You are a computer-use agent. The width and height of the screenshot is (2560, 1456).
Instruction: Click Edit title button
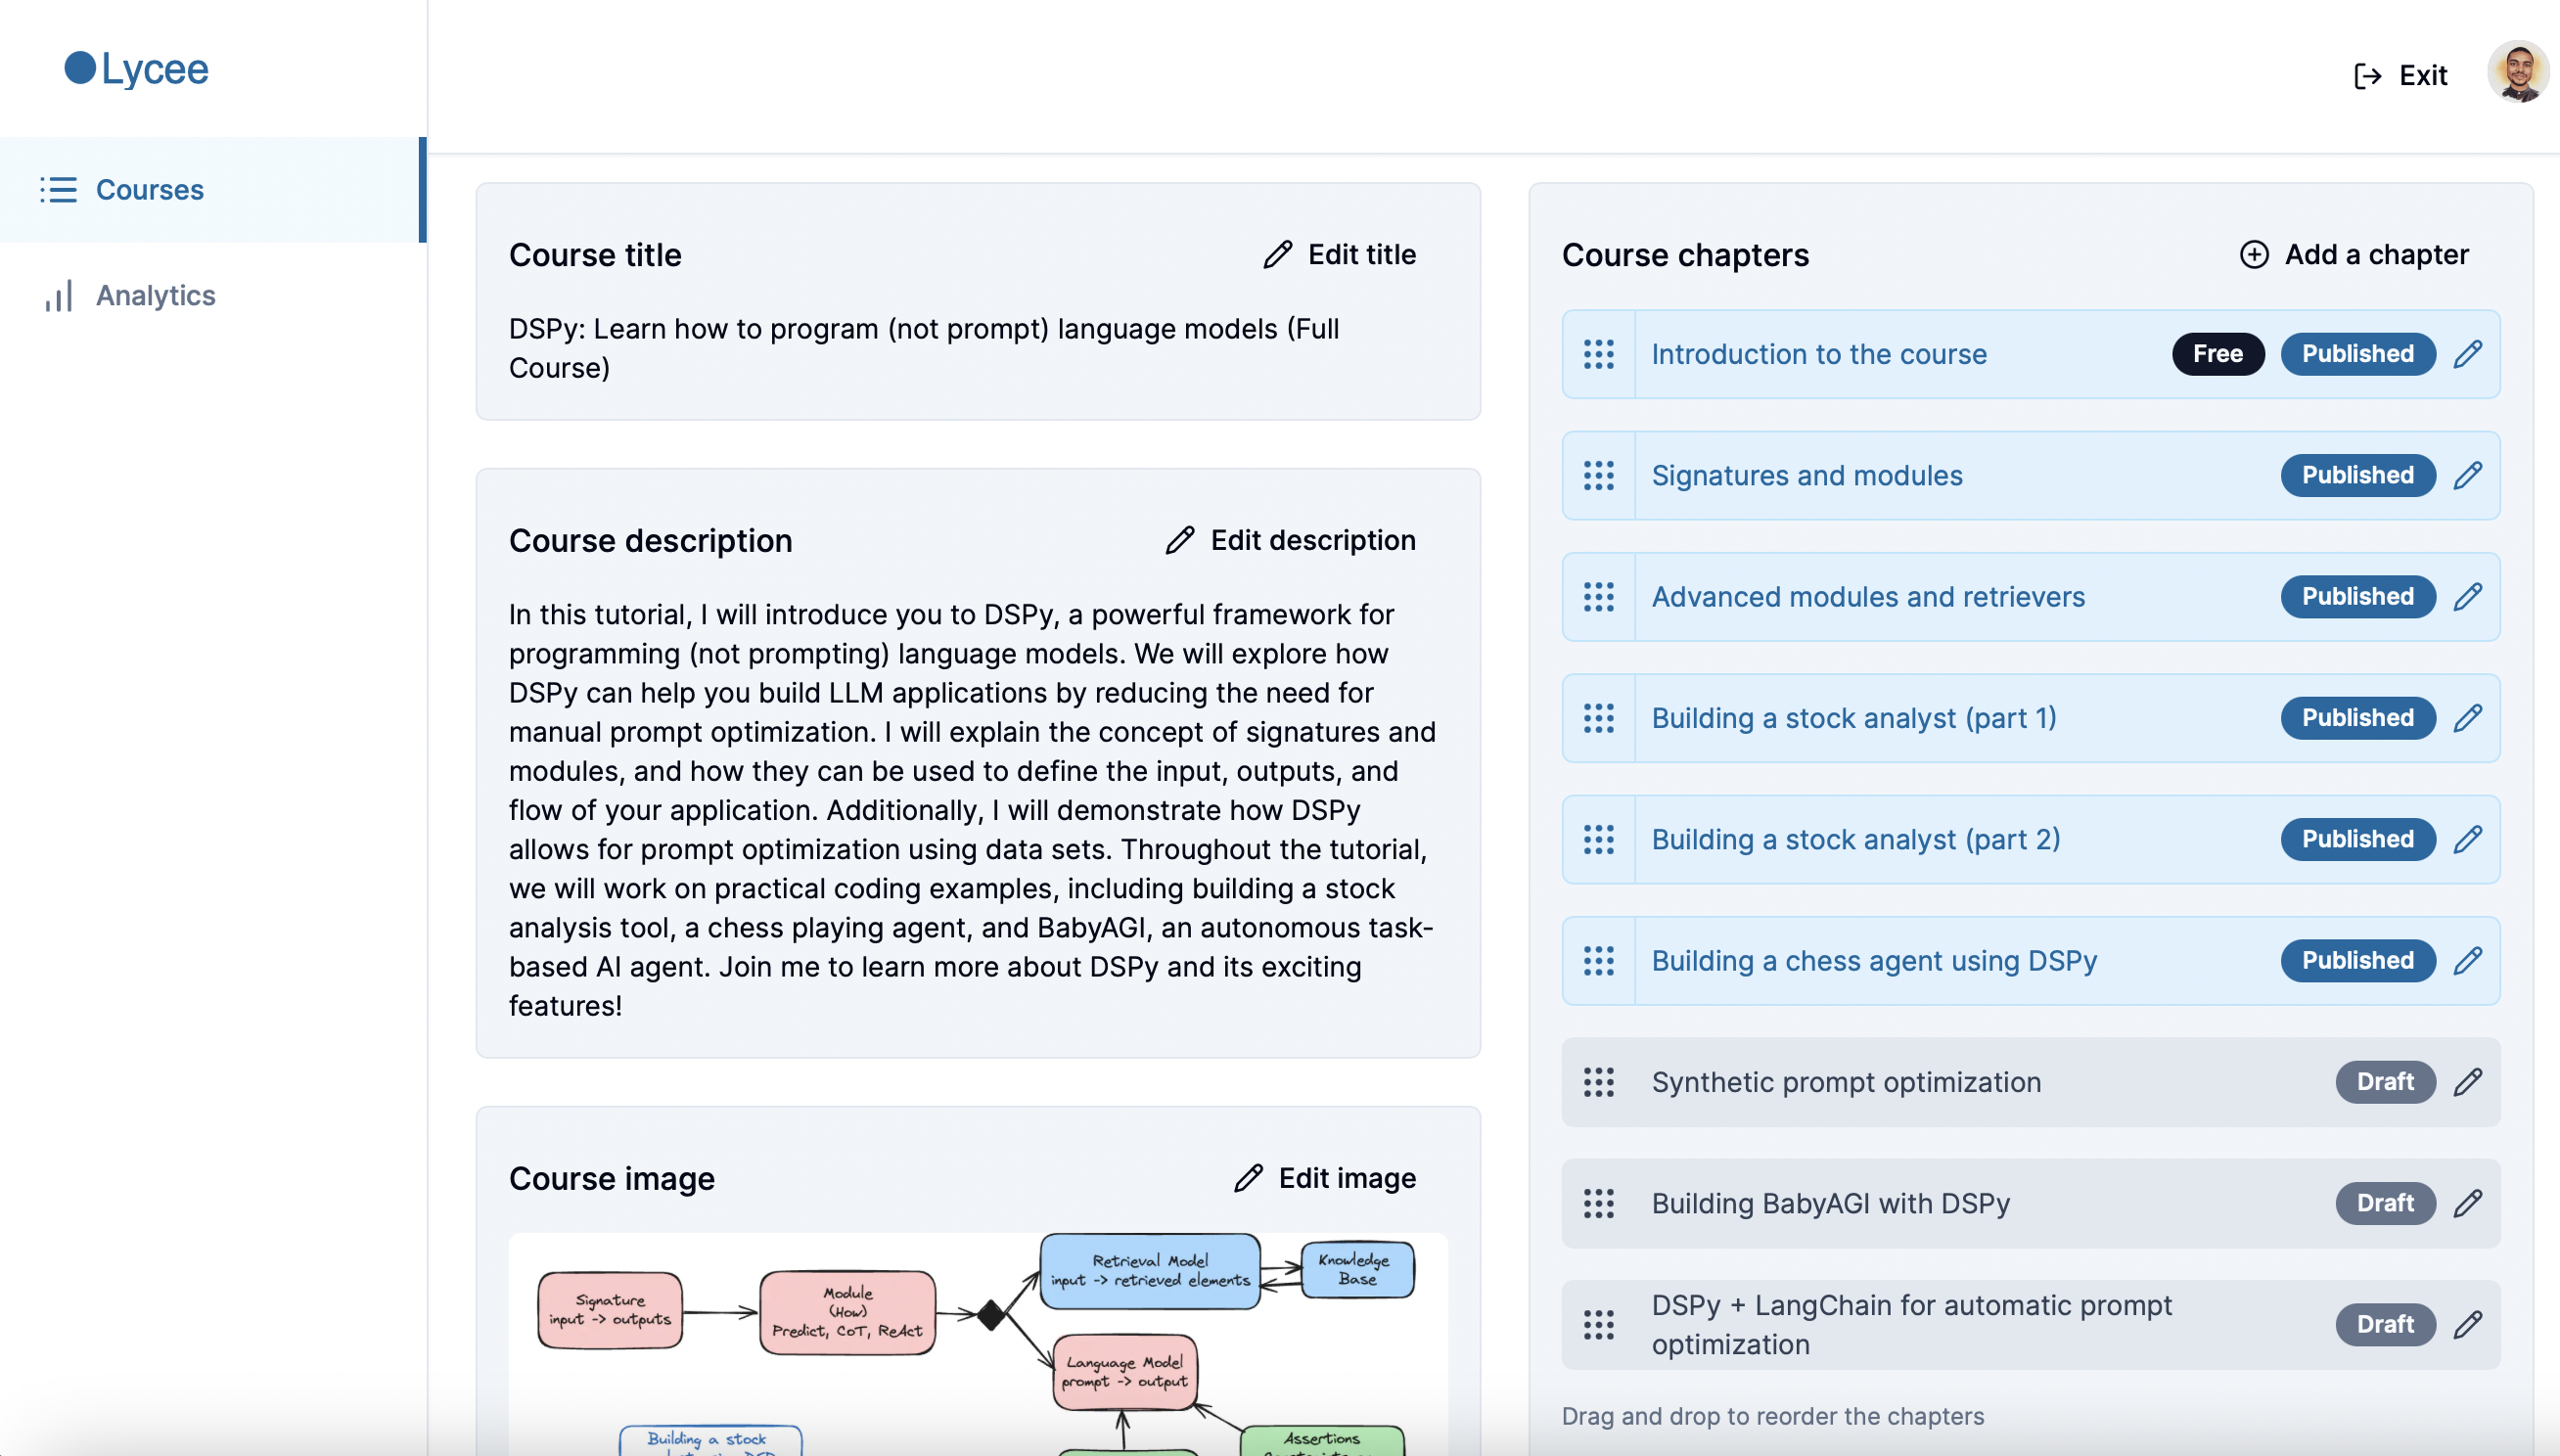(x=1340, y=255)
